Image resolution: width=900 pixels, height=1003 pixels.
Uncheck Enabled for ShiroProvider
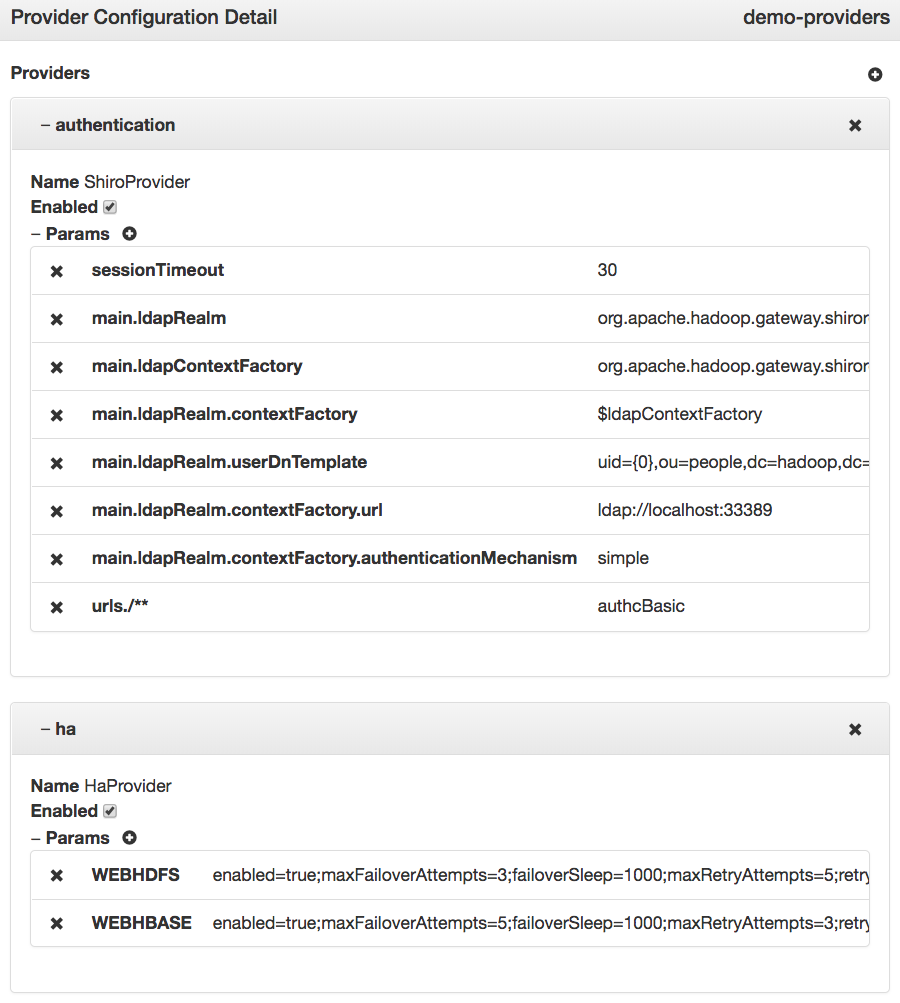(108, 206)
